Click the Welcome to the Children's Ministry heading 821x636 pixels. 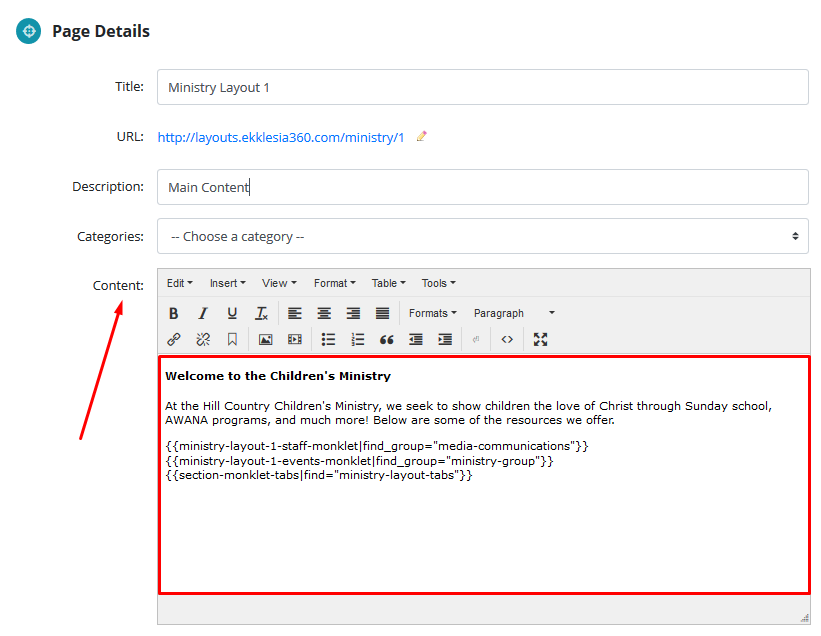point(278,376)
